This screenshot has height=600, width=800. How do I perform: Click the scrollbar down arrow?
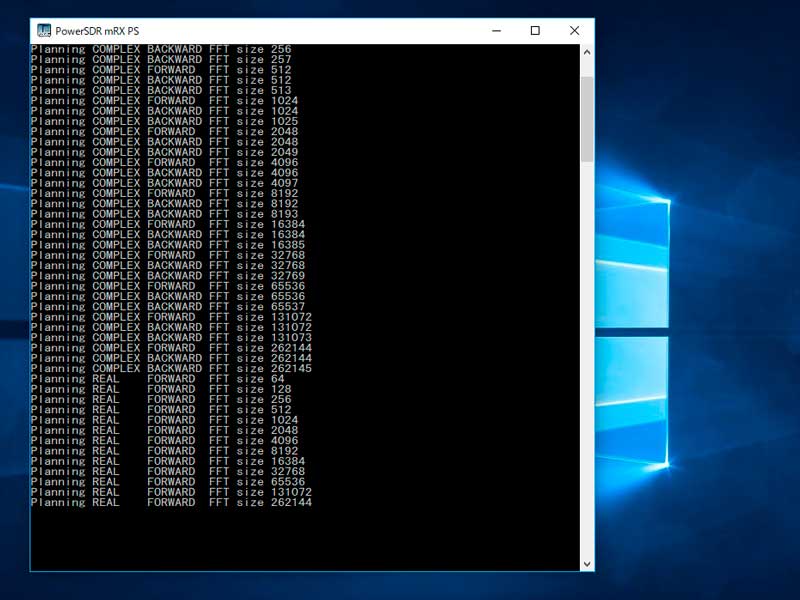tap(587, 564)
